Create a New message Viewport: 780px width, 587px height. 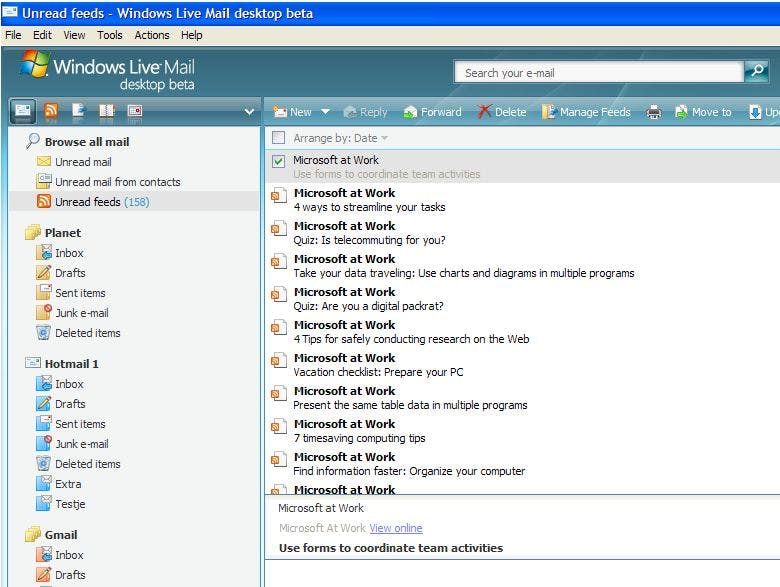292,112
